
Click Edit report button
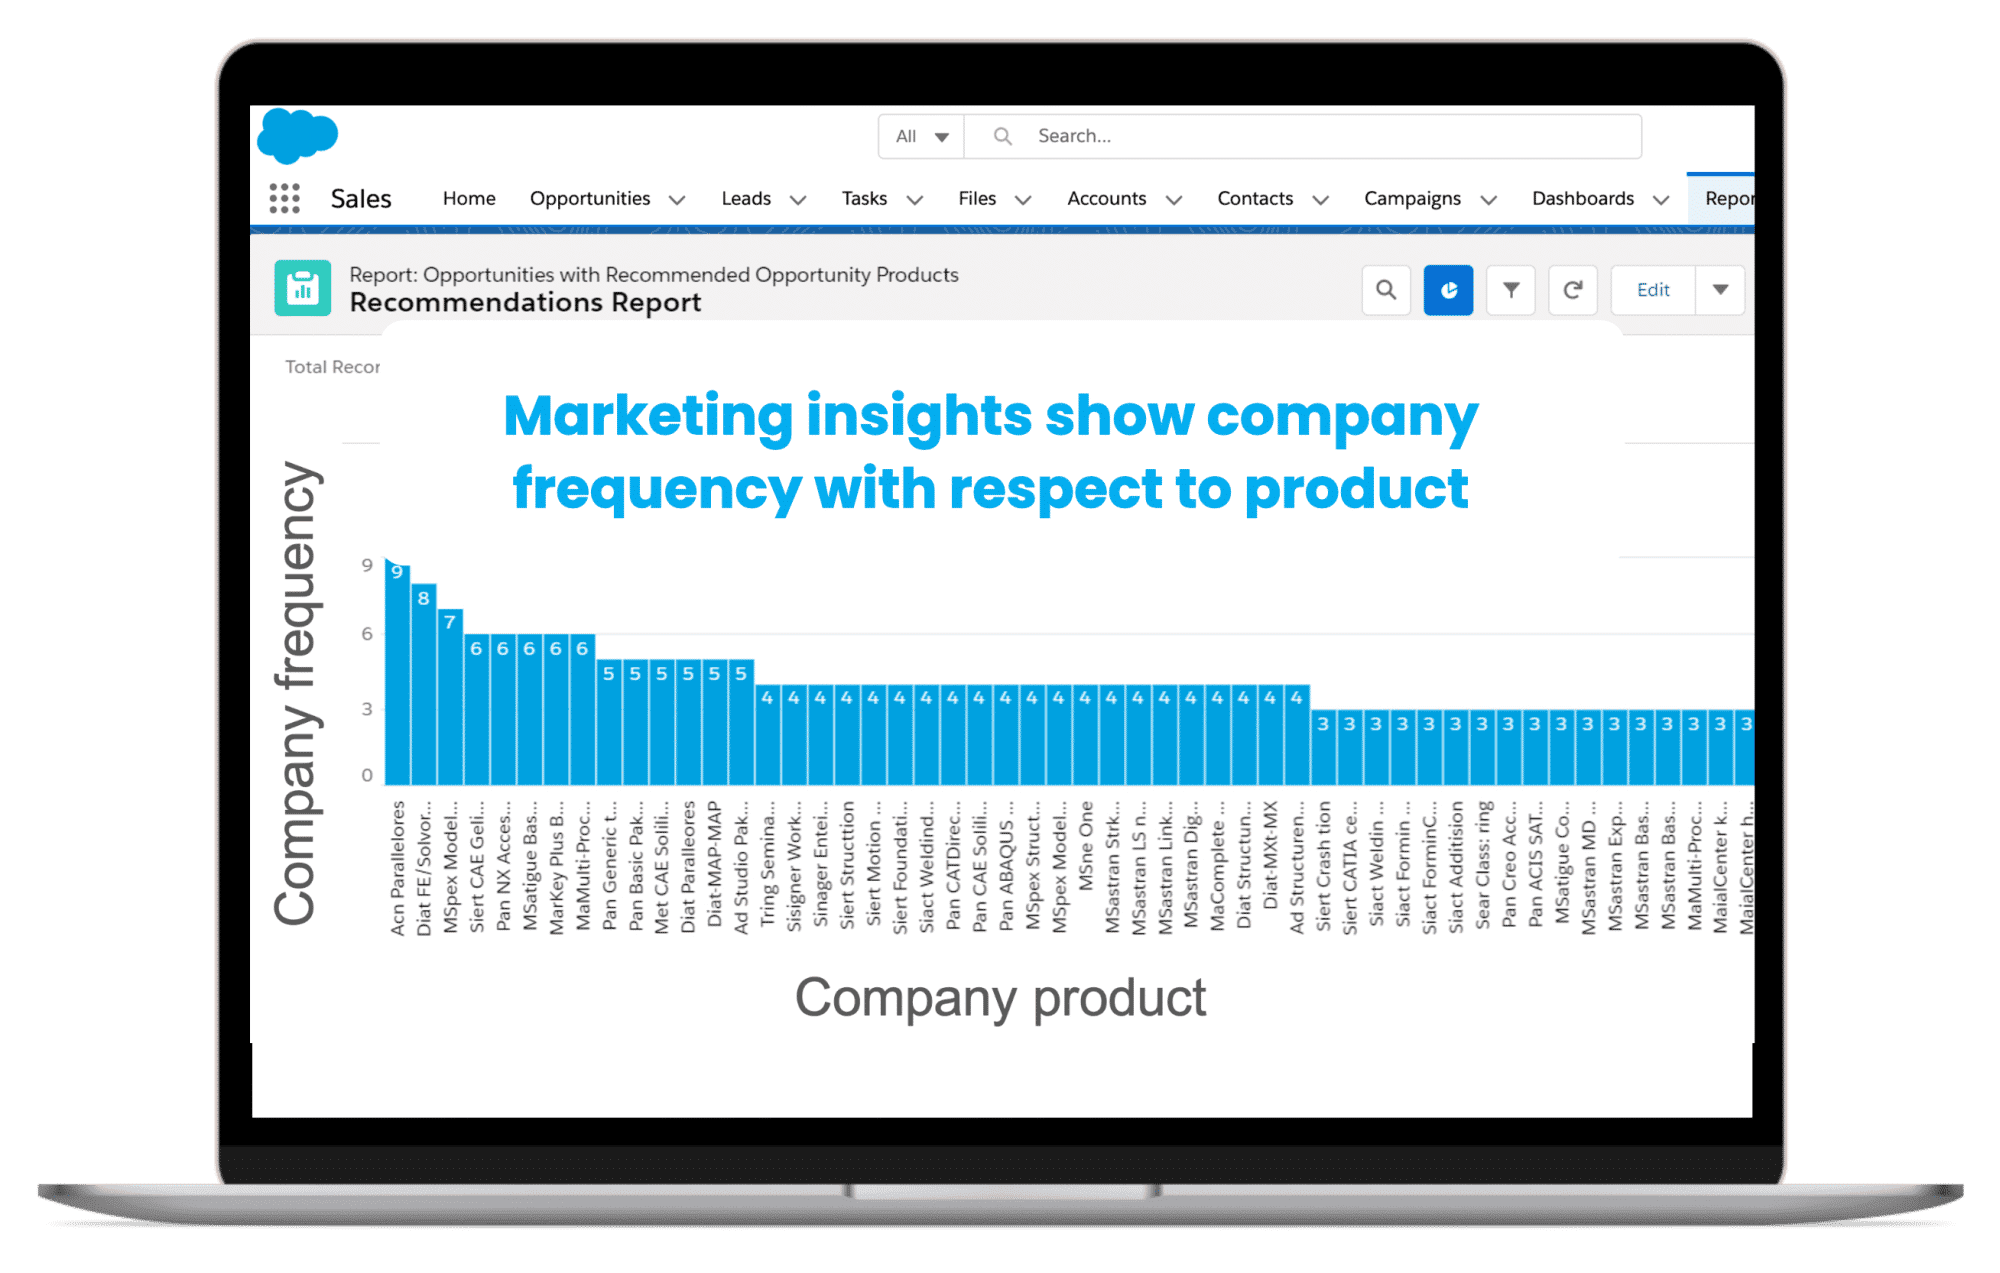pyautogui.click(x=1653, y=290)
